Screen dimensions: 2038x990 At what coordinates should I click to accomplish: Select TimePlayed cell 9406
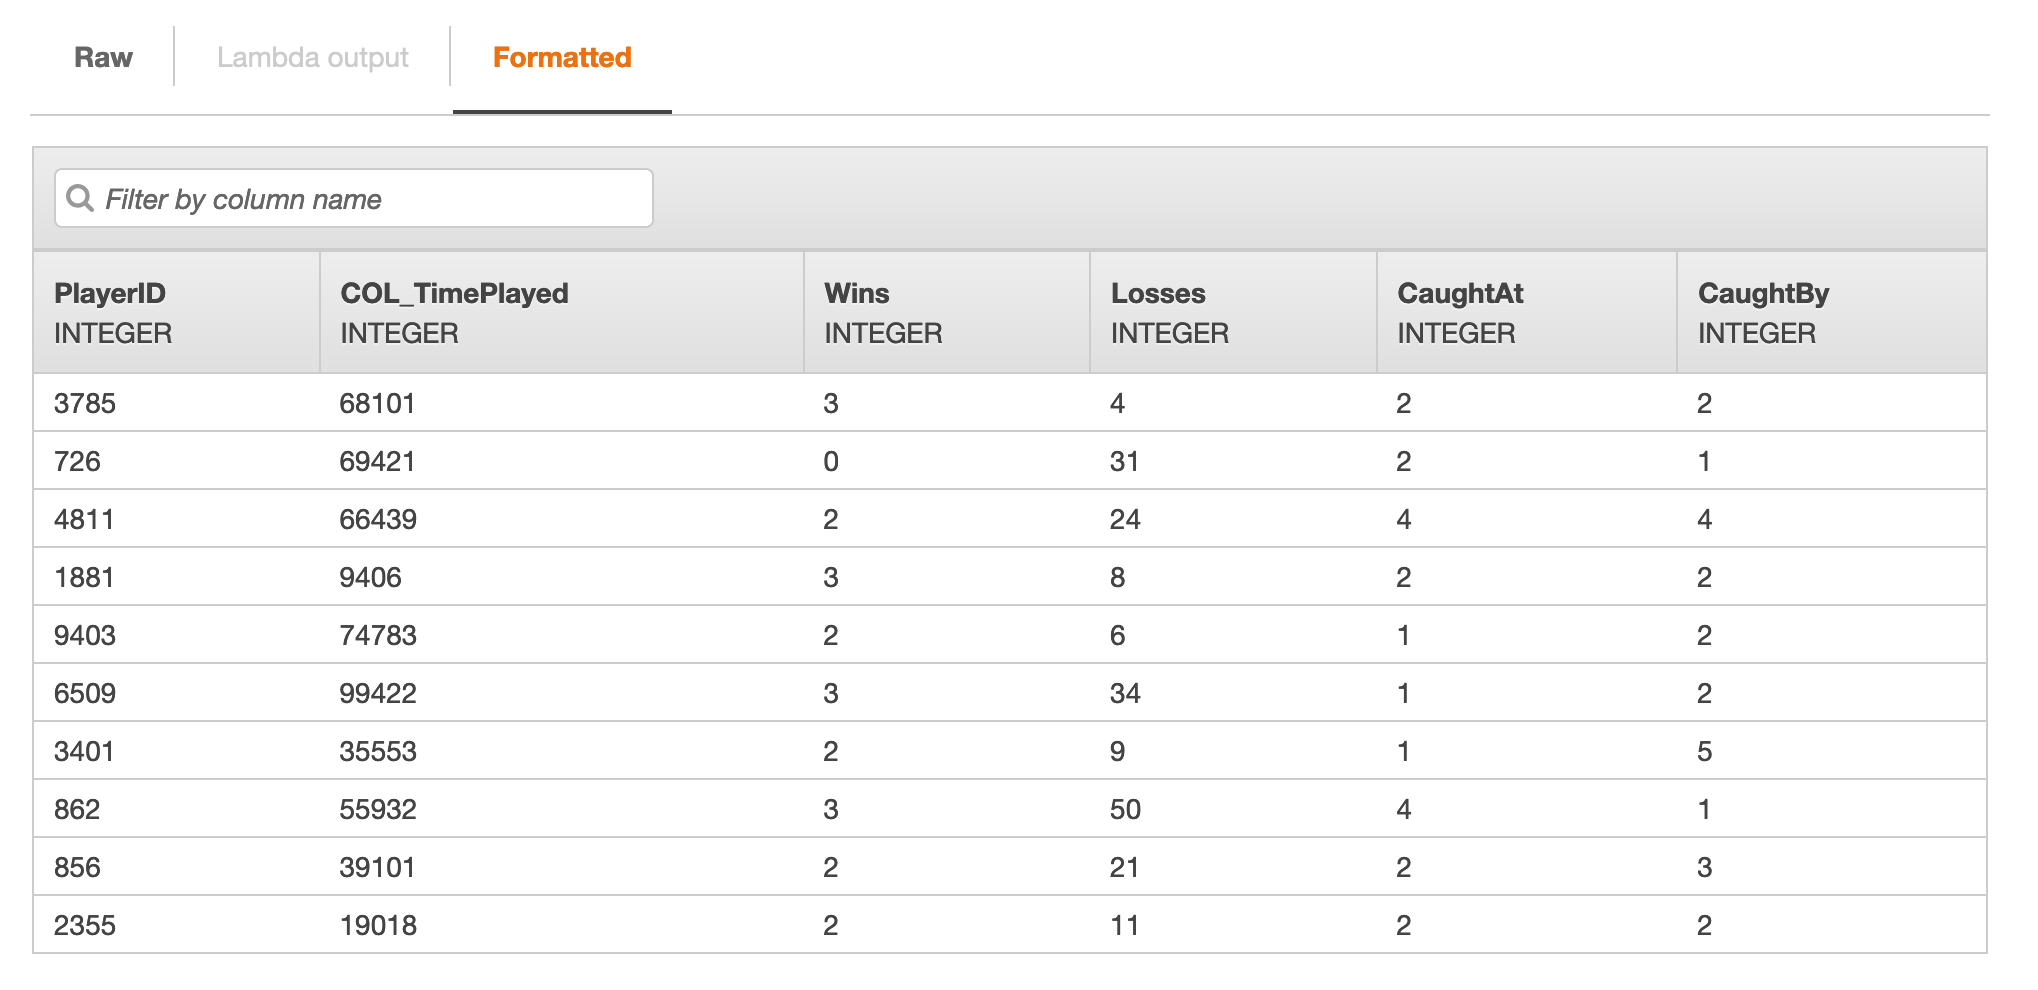pos(370,578)
